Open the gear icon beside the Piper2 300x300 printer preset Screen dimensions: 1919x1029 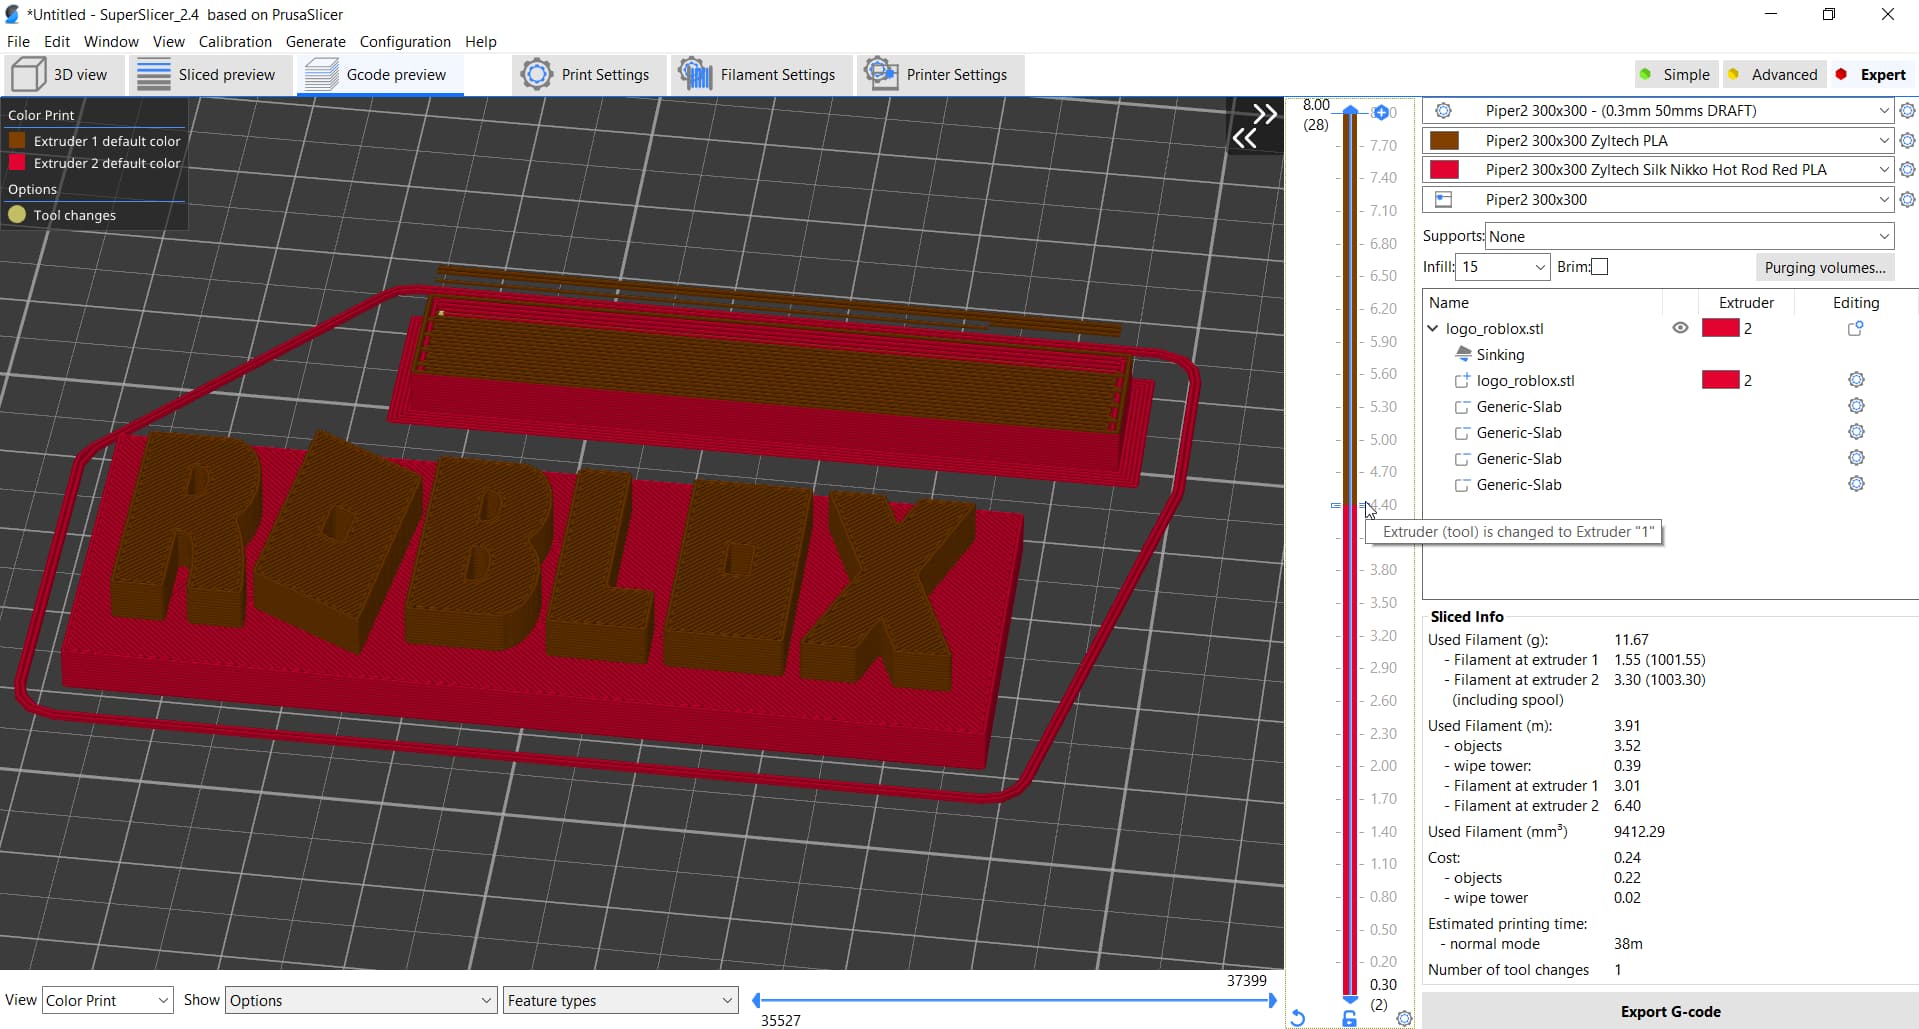click(1907, 200)
